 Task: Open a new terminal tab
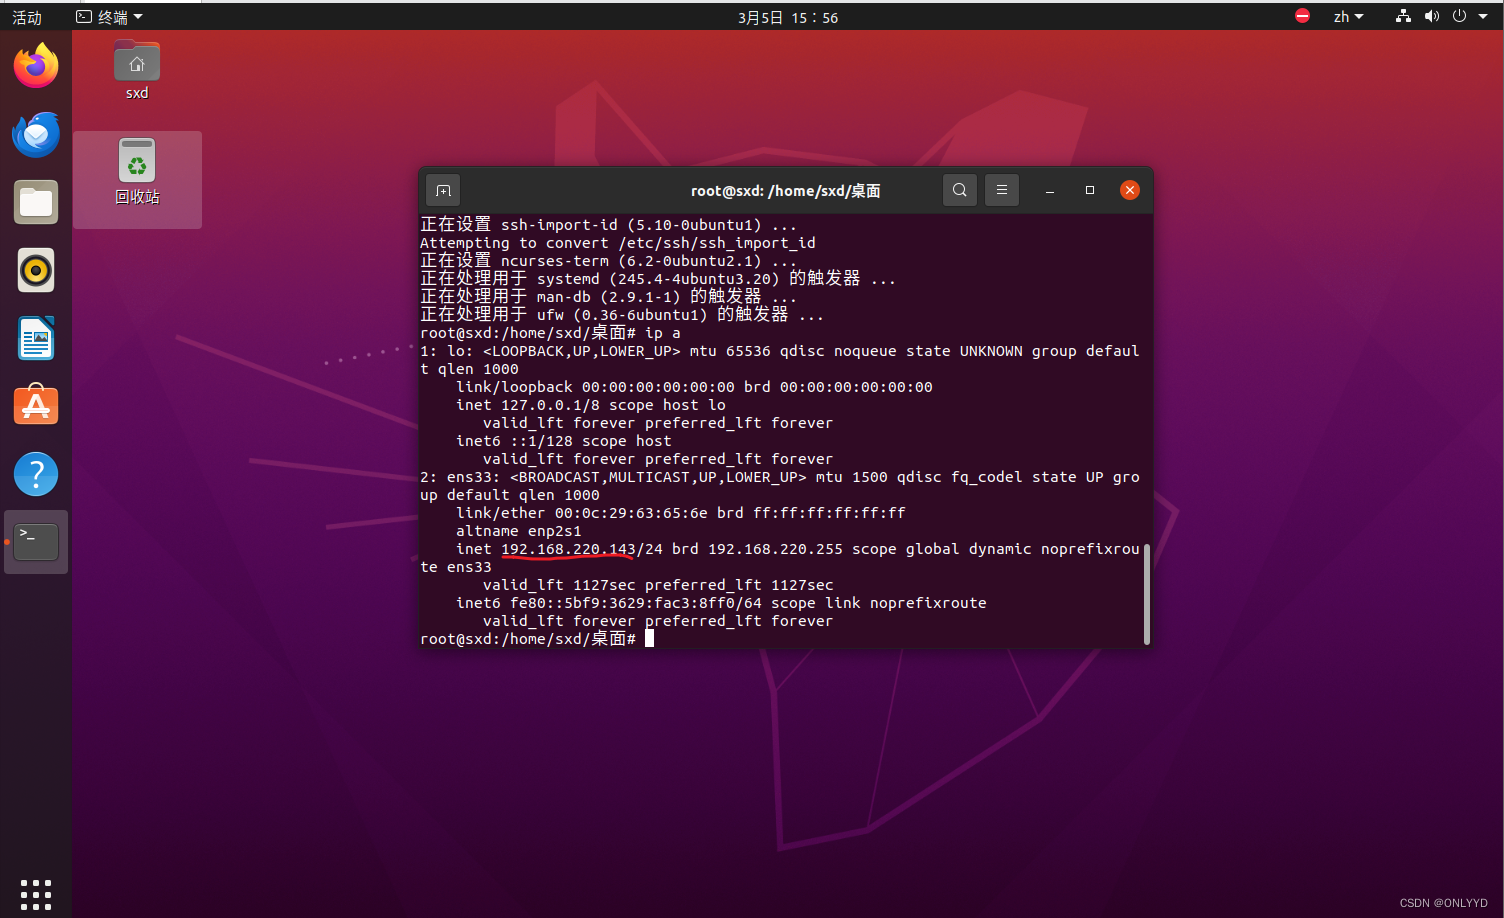tap(443, 190)
